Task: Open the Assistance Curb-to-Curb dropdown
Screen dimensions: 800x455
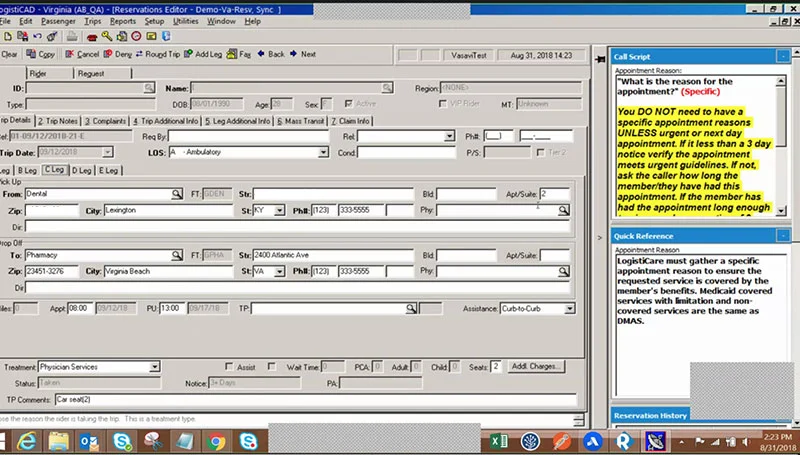Action: [x=569, y=309]
